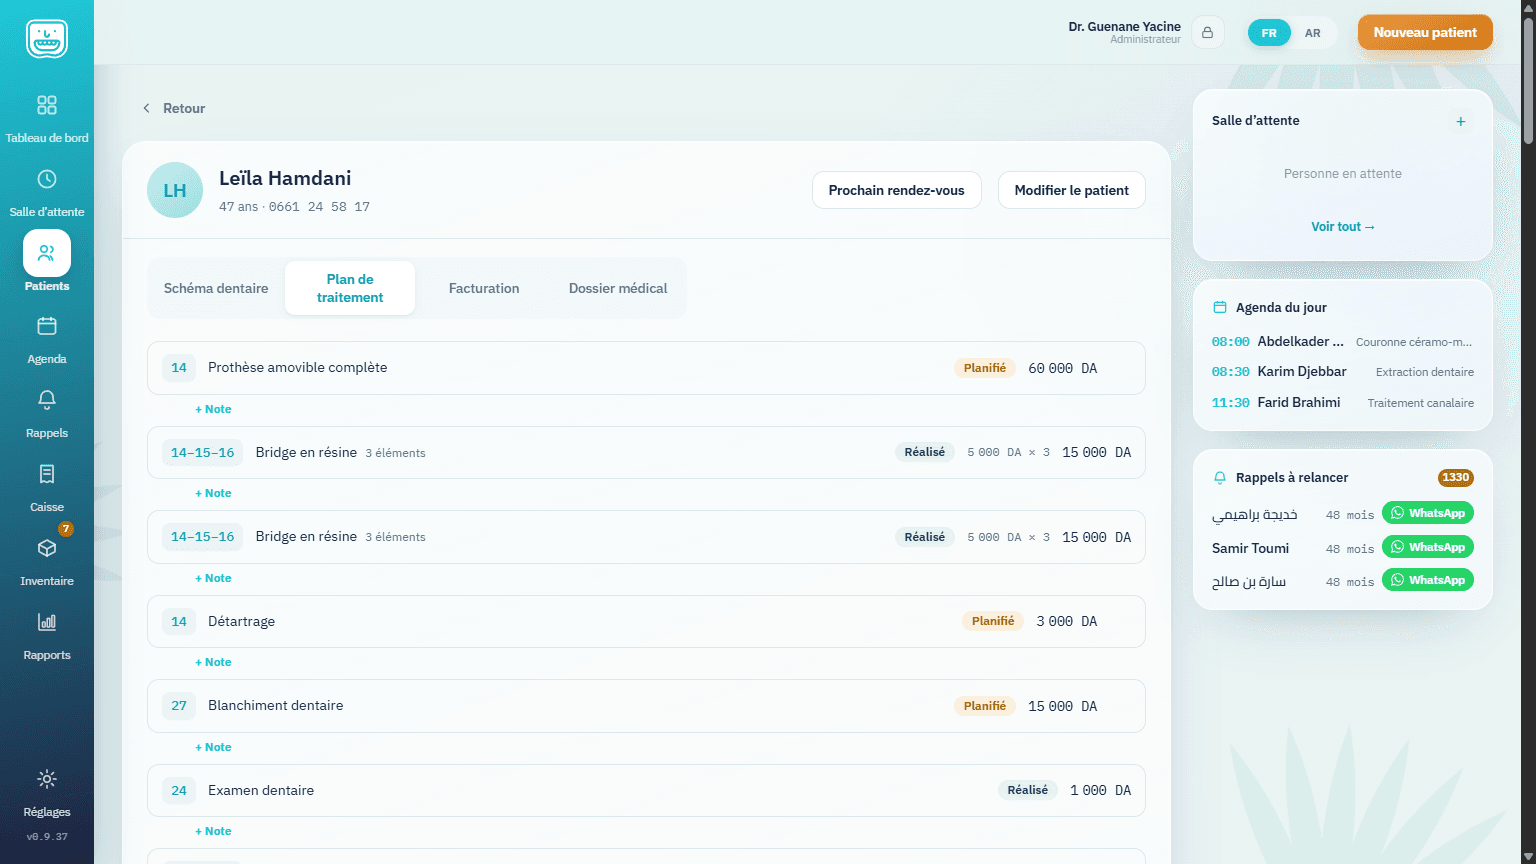
Task: Open the 11:30 Farid Brahimi appointment
Action: coord(1343,402)
